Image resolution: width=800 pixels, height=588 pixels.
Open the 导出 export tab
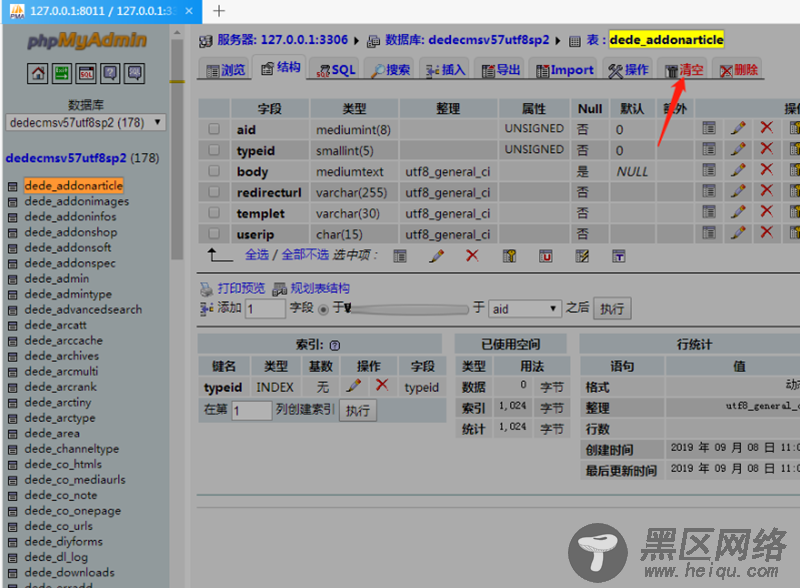[500, 70]
